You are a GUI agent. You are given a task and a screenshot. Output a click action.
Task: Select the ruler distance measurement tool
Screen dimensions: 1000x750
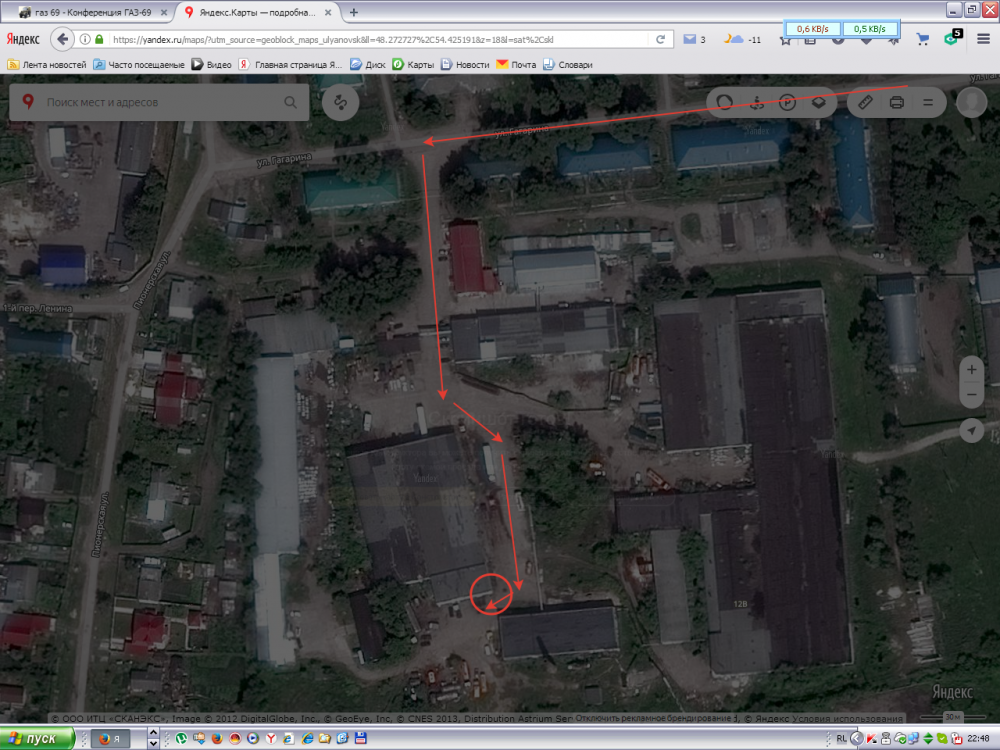click(x=866, y=102)
